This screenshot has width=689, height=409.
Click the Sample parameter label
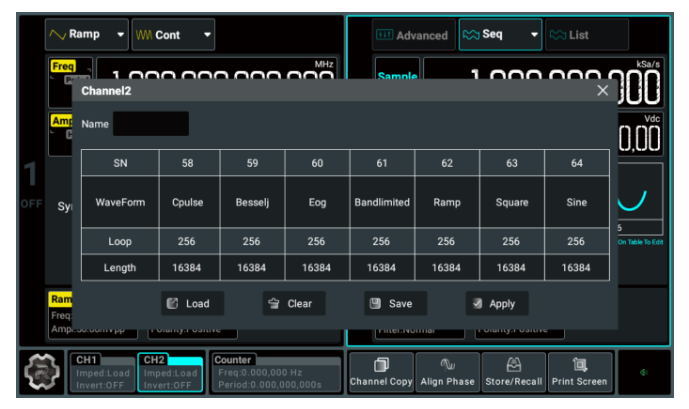click(x=397, y=76)
